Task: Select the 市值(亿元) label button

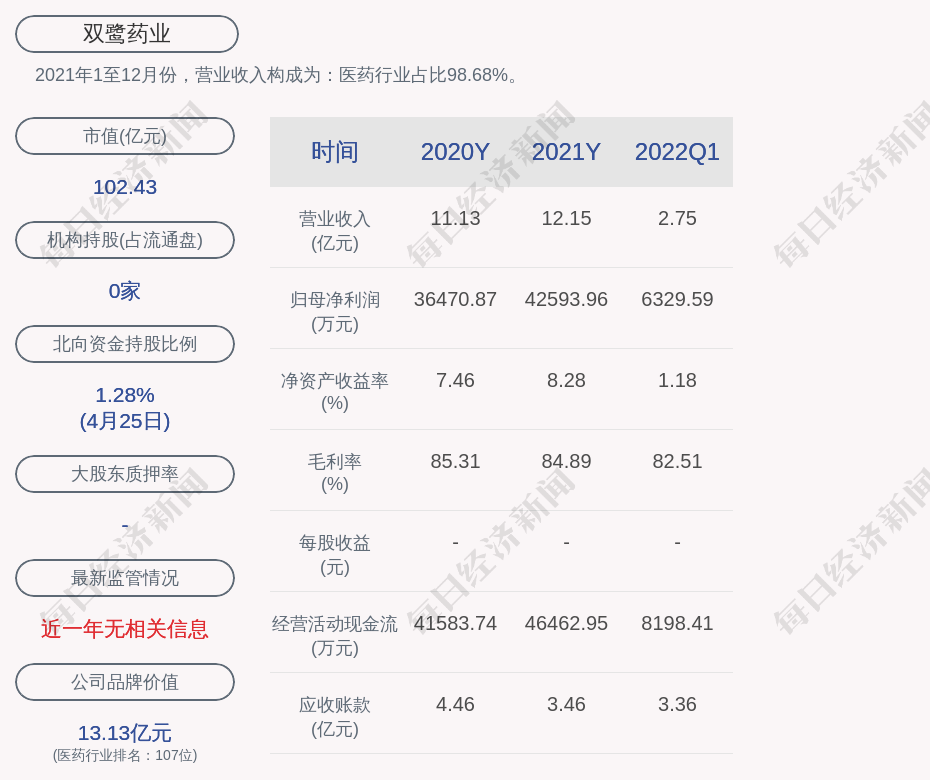Action: pos(125,136)
